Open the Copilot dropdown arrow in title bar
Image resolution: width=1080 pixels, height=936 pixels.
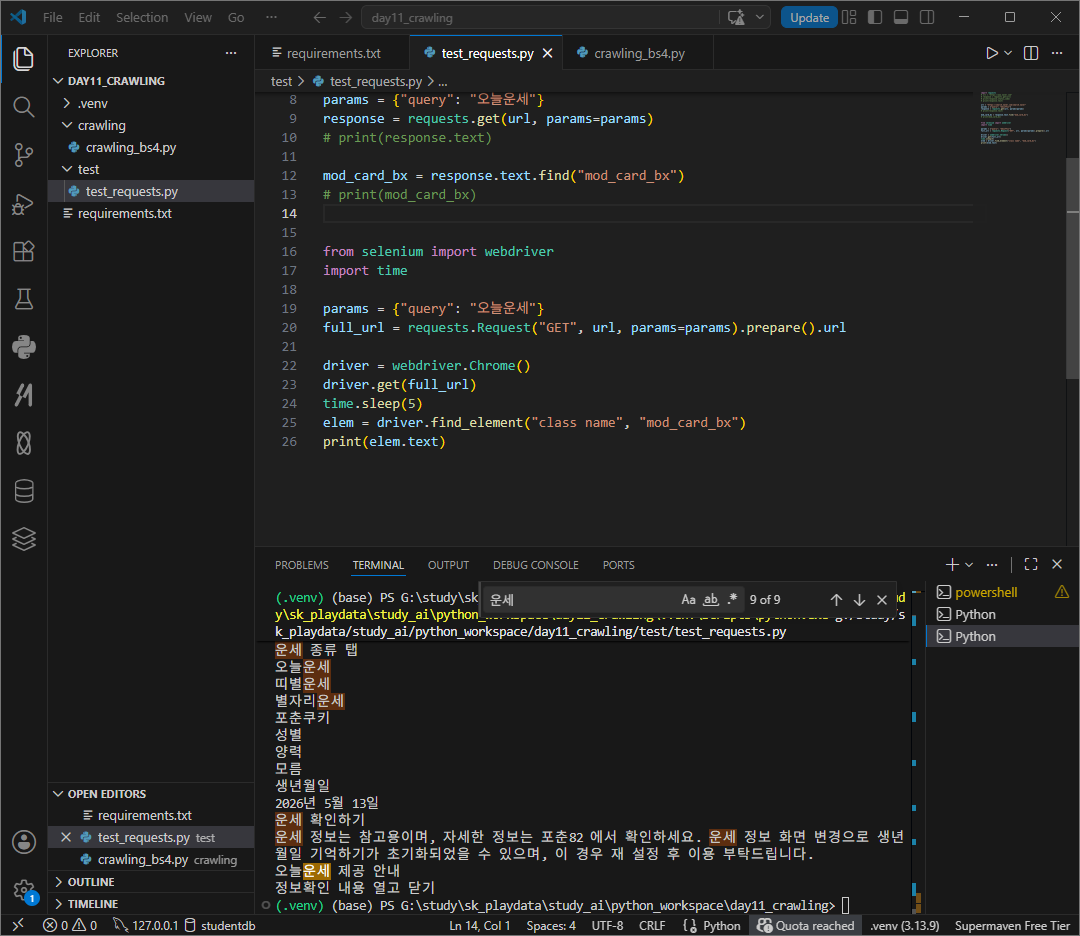pyautogui.click(x=759, y=17)
